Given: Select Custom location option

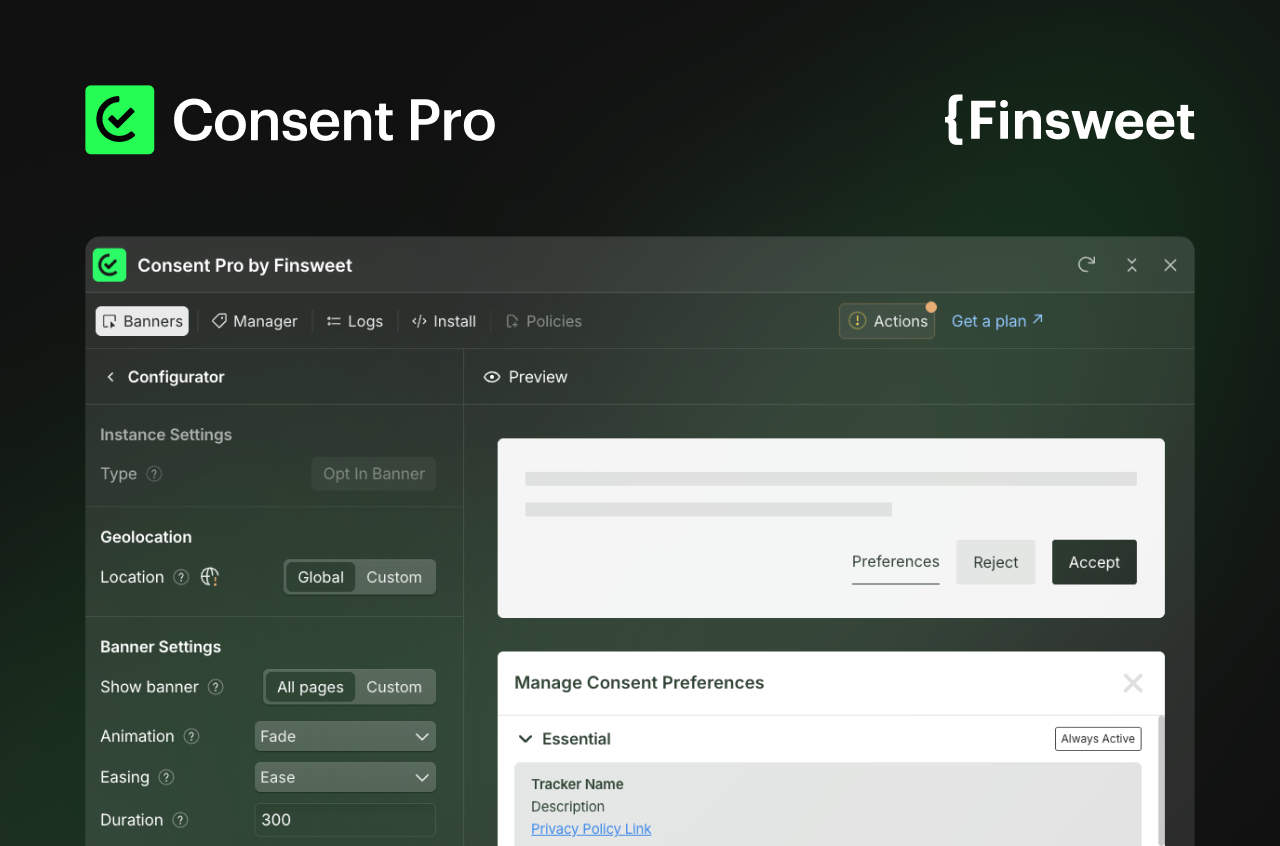Looking at the screenshot, I should tap(394, 577).
